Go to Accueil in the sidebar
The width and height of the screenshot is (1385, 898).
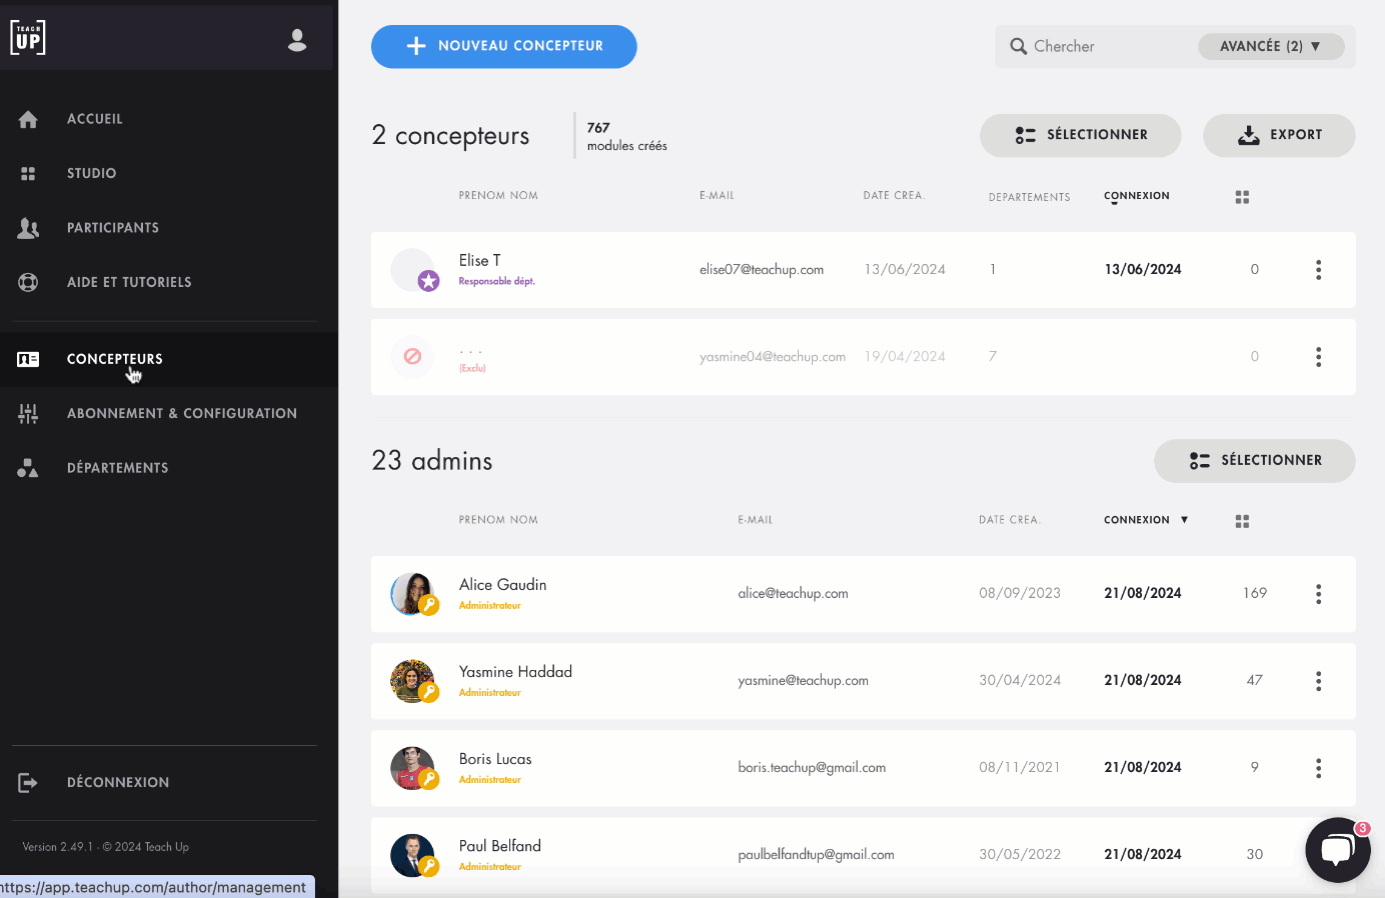coord(94,119)
